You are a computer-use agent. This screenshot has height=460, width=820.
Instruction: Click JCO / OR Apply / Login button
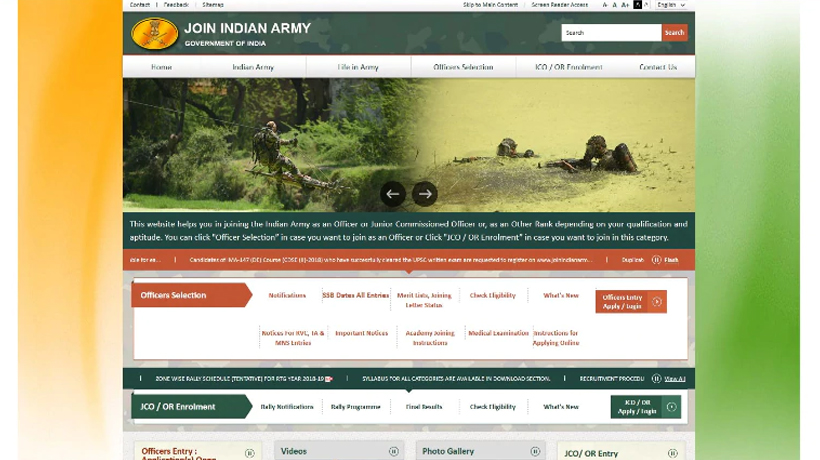[646, 407]
